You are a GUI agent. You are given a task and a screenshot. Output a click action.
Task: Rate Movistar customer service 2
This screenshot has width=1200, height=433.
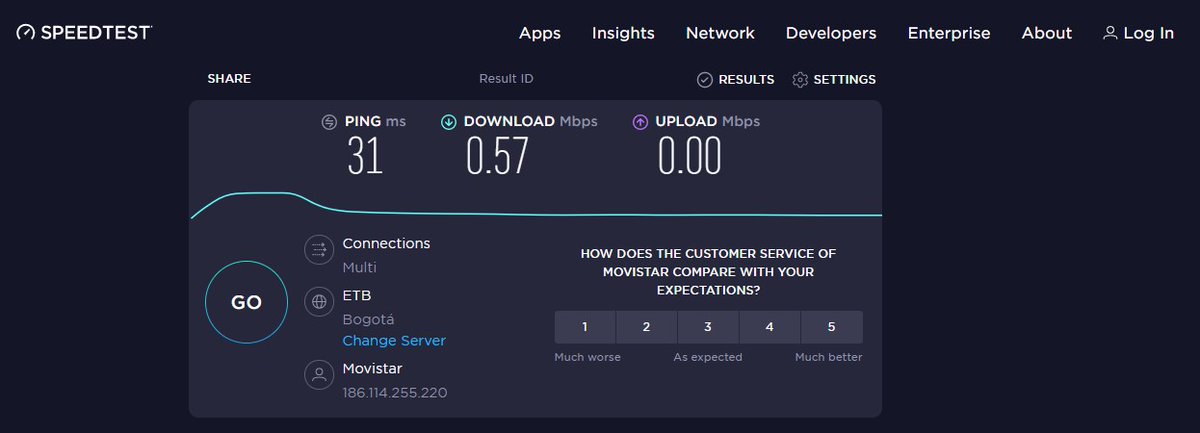click(x=646, y=327)
